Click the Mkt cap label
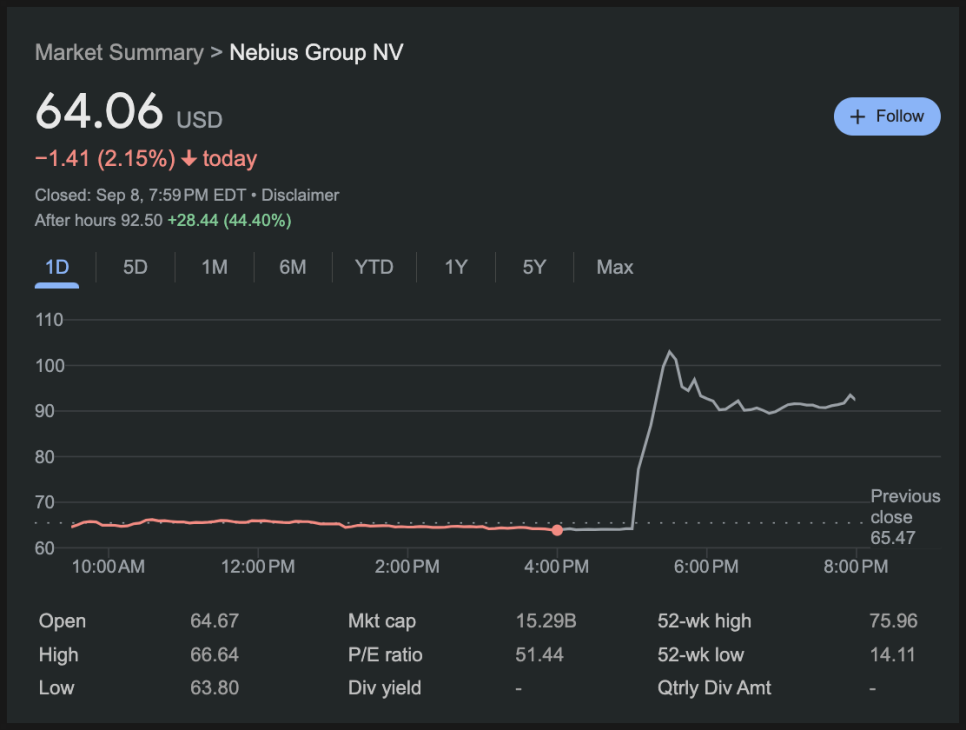Screen dimensions: 966x730 [382, 621]
